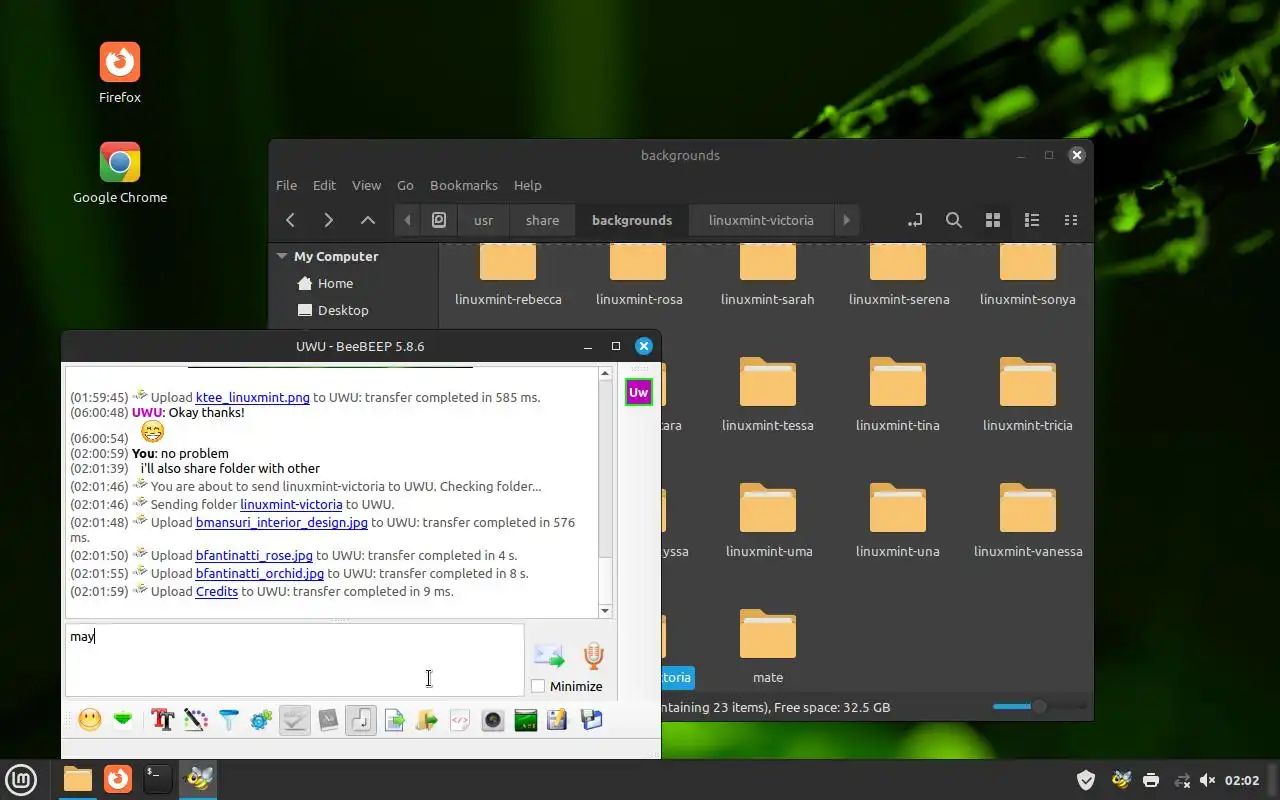The height and width of the screenshot is (800, 1280).
Task: Select the linuxmint-victoria path tab
Action: 761,220
